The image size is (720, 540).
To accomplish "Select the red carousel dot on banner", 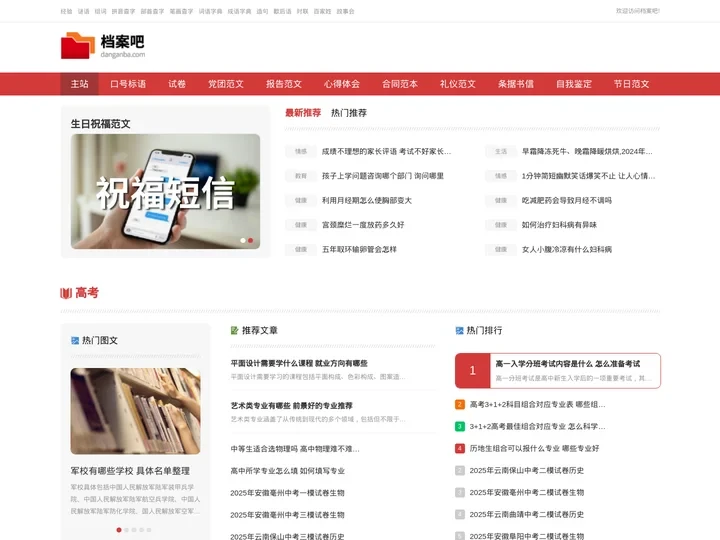I will [251, 241].
